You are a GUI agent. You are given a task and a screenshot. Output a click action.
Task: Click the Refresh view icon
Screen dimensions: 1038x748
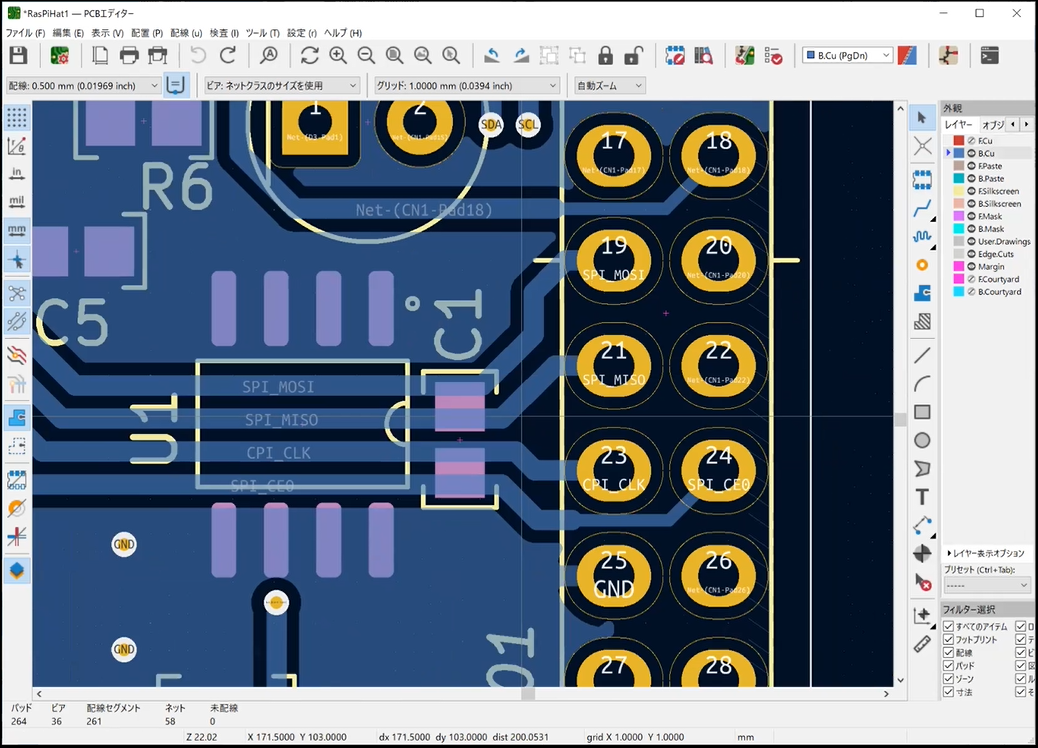tap(309, 56)
